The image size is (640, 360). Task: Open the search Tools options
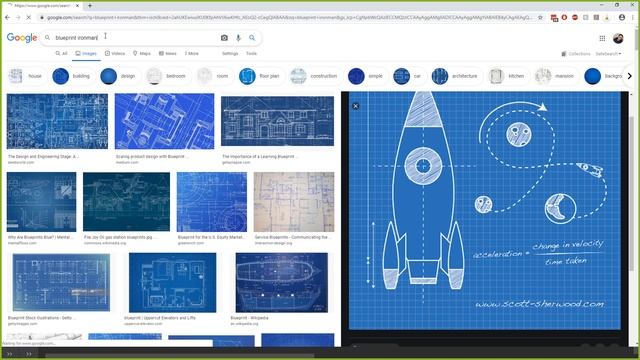click(251, 53)
